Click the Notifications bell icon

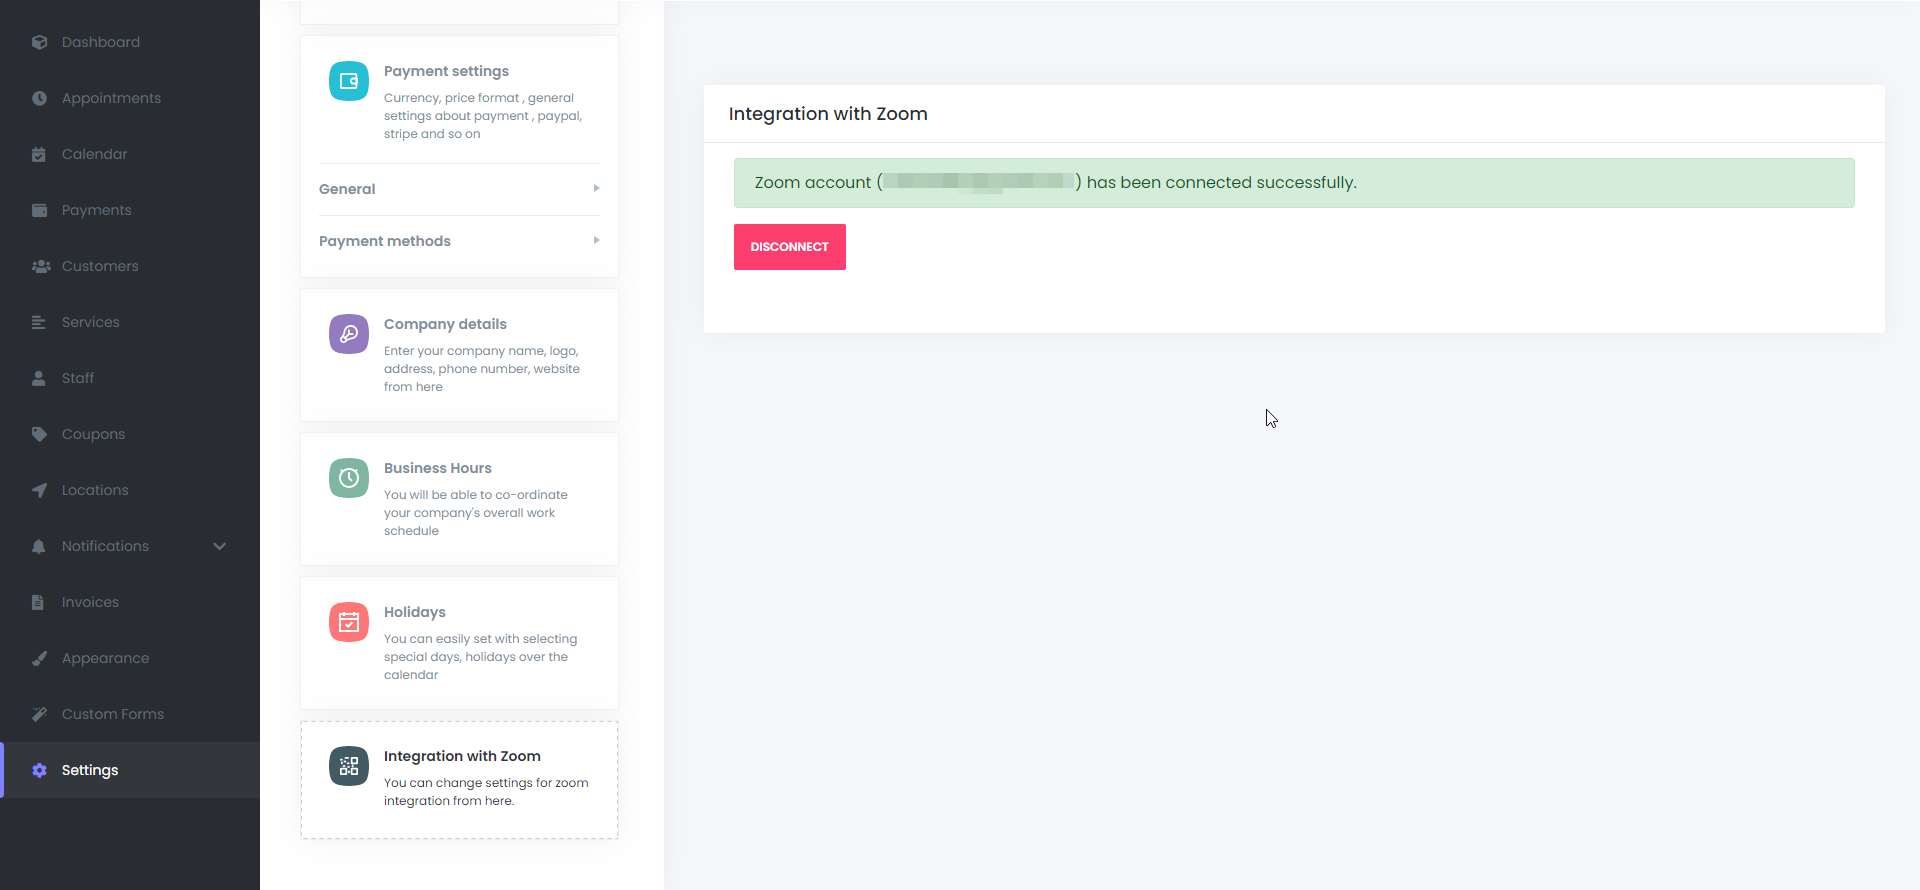coord(39,546)
